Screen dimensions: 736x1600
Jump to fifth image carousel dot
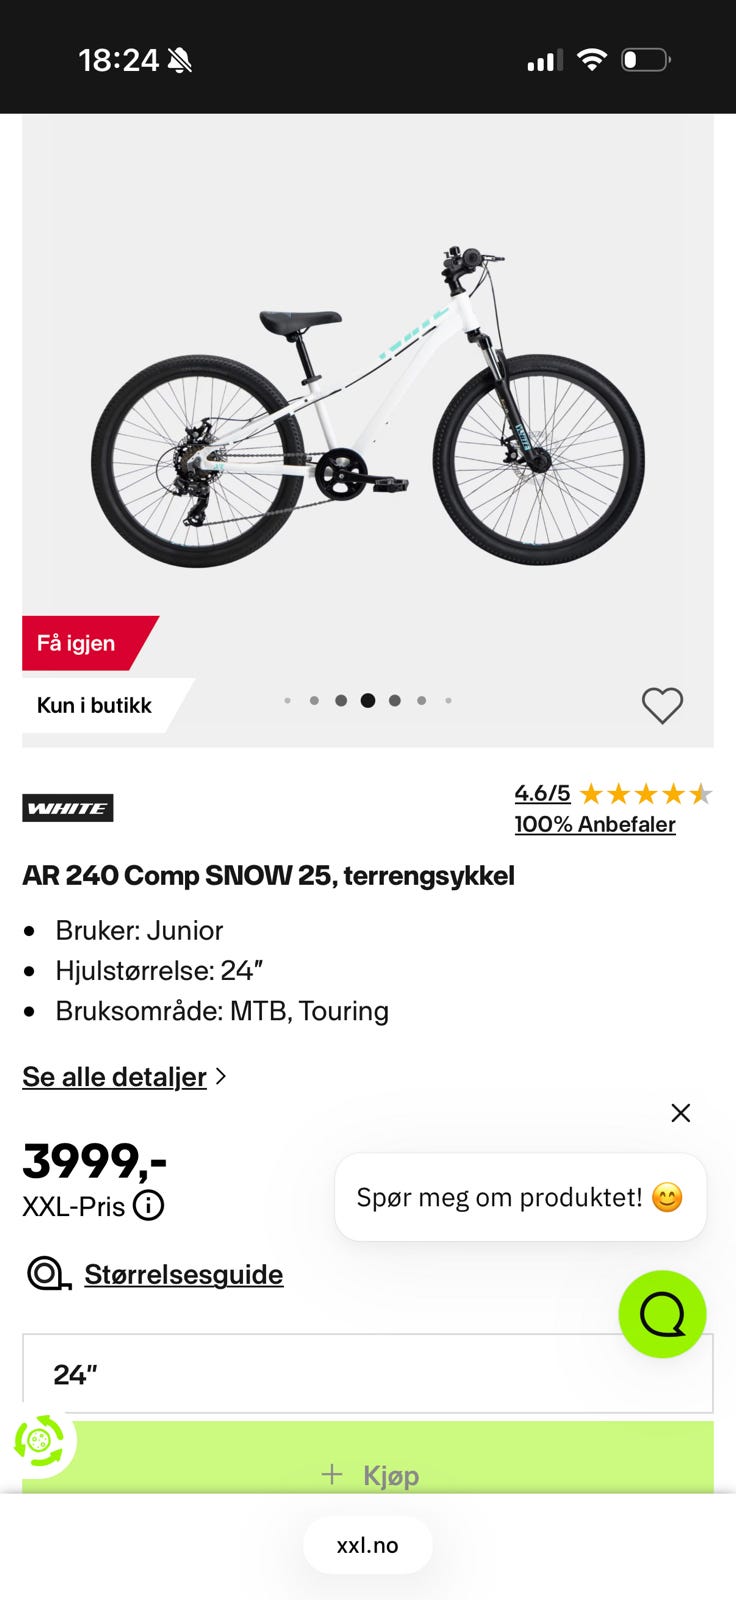click(x=395, y=701)
